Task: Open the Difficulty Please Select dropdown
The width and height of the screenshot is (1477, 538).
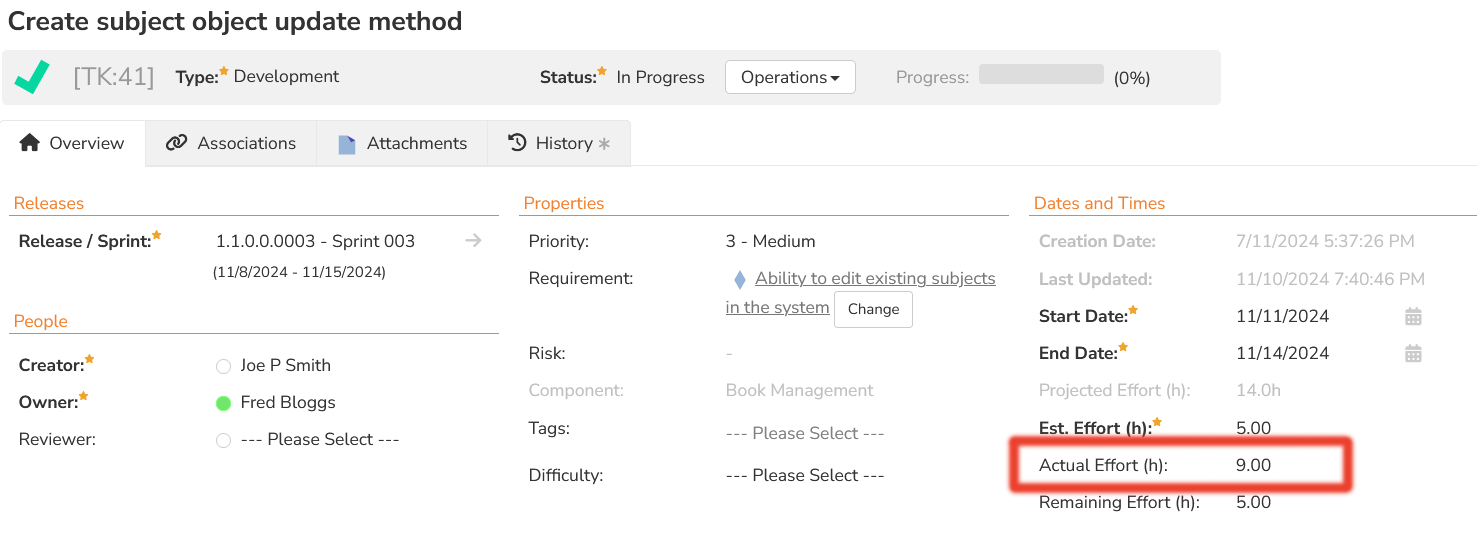Action: tap(805, 476)
